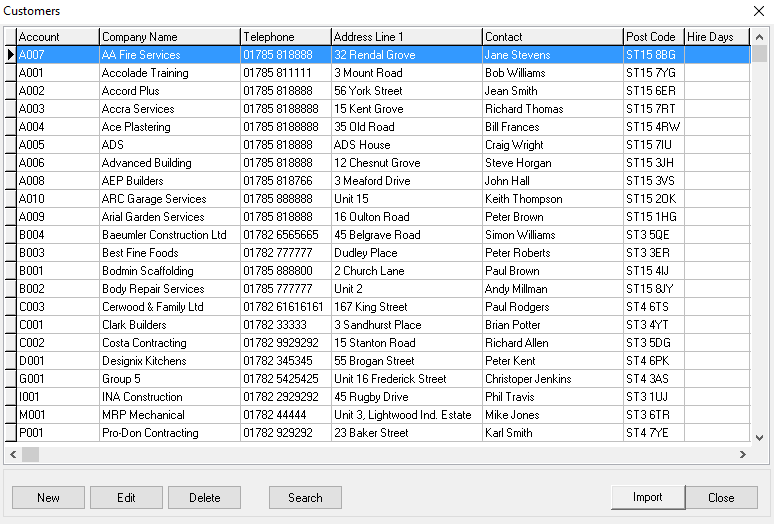Click telephone 01785 818766

coord(286,181)
